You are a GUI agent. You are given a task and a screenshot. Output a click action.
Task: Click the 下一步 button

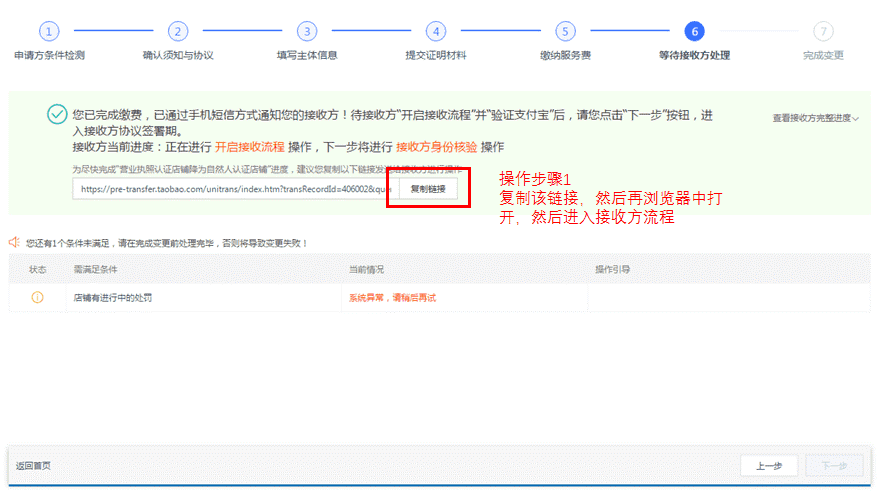click(833, 466)
